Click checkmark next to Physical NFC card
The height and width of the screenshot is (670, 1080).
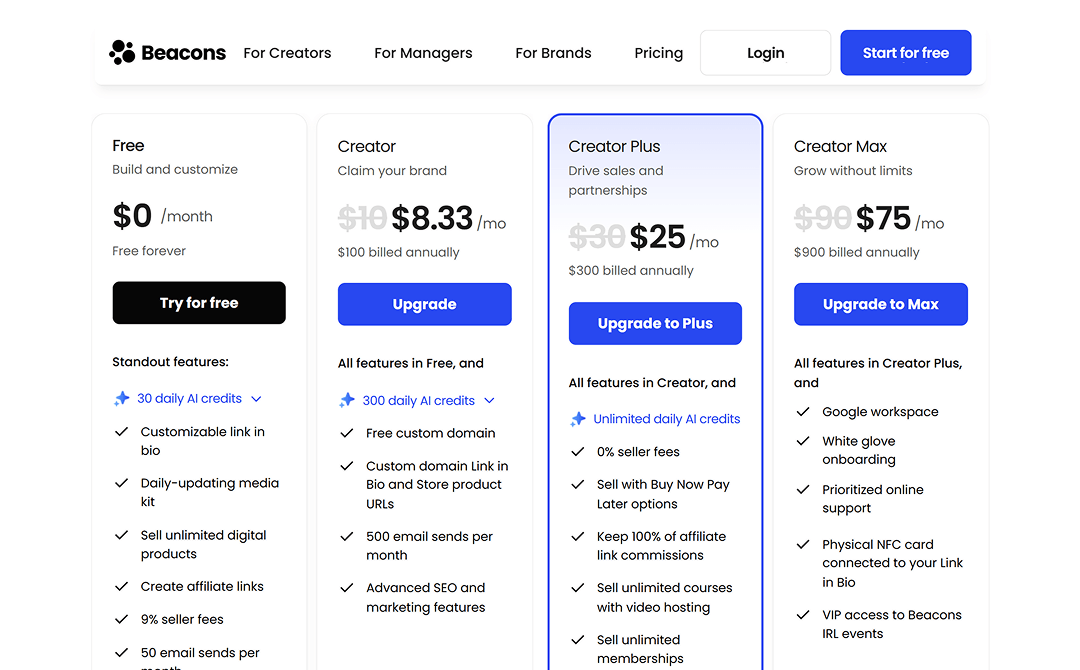pos(803,545)
